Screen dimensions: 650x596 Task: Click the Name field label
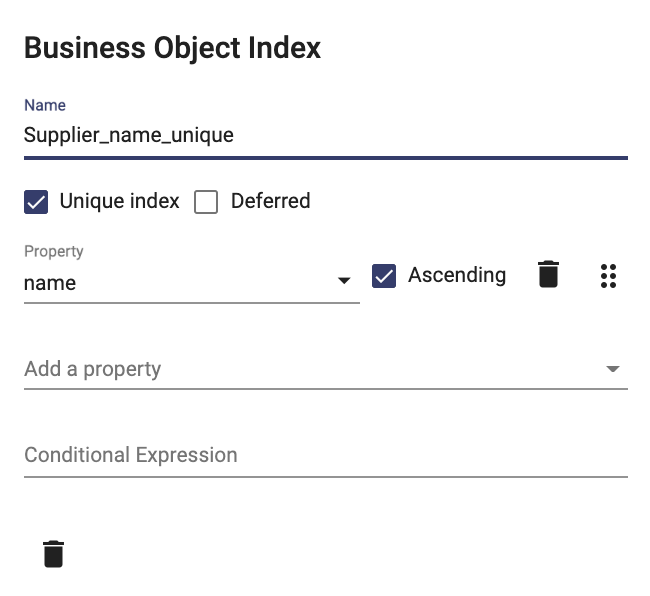45,105
